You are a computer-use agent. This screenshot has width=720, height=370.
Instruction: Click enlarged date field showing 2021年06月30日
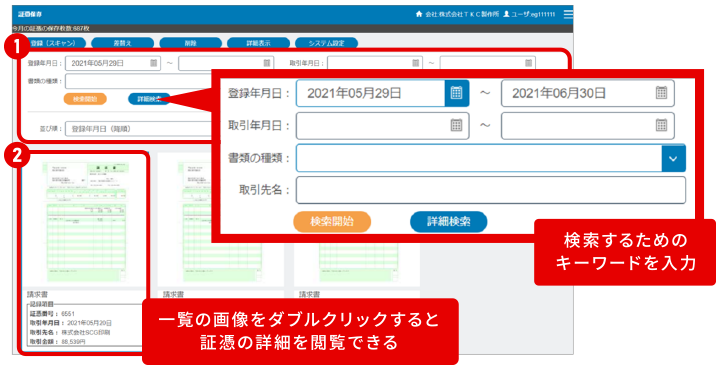point(588,93)
